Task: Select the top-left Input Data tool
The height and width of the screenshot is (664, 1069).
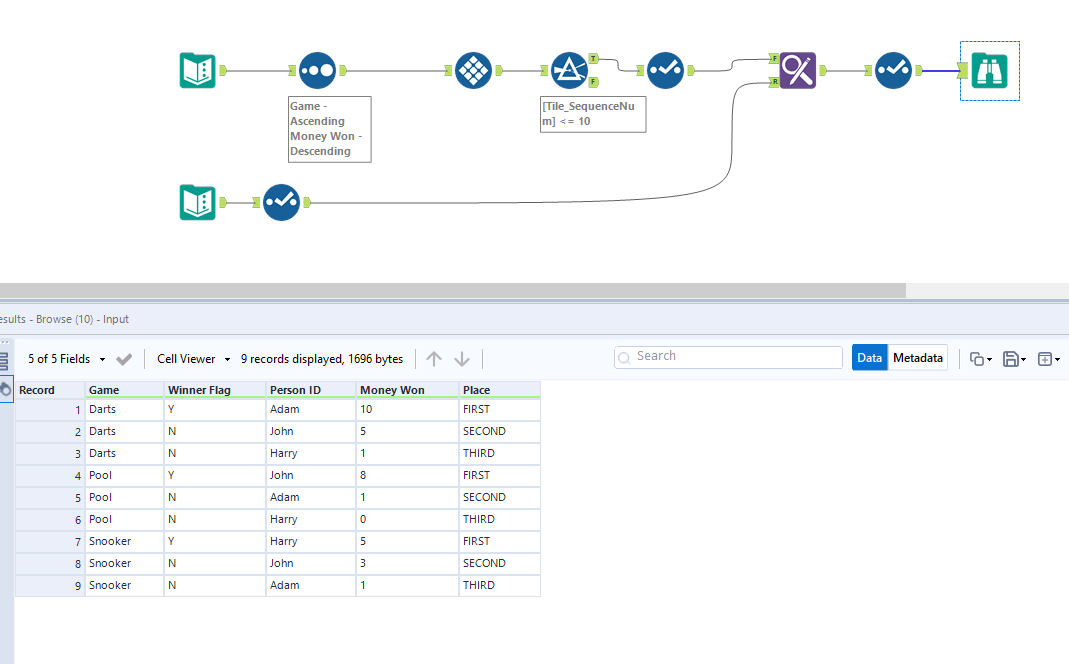Action: pyautogui.click(x=197, y=70)
